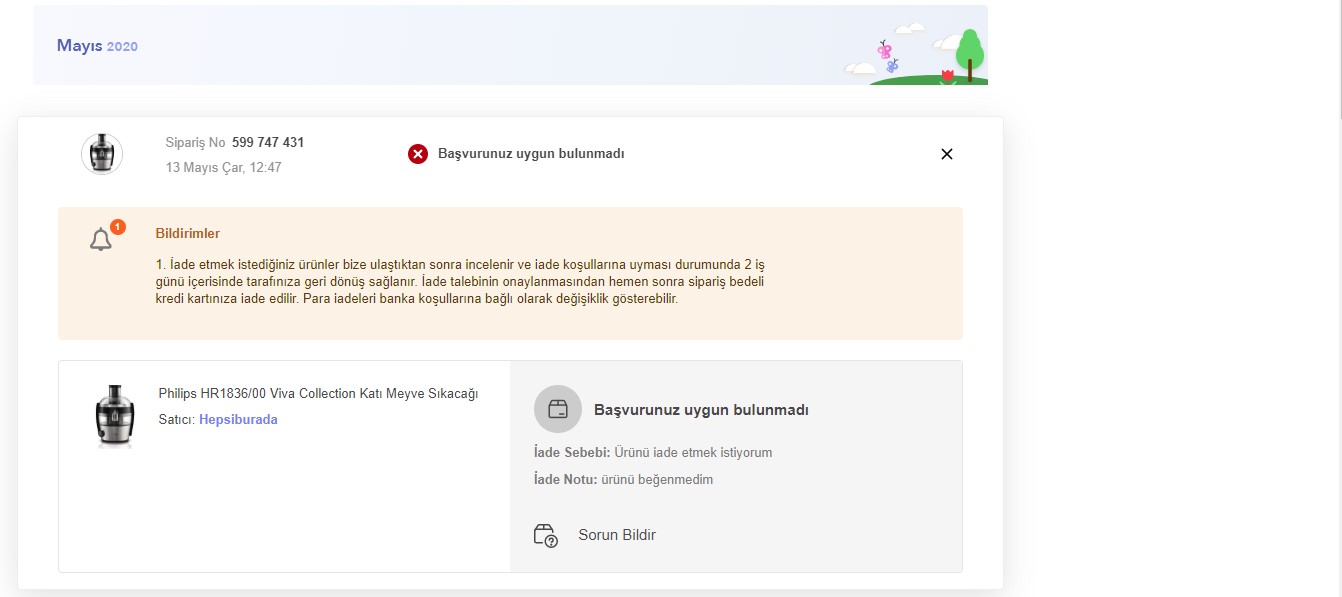This screenshot has width=1342, height=597.
Task: Click the İade Sebebi reason line
Action: click(653, 453)
